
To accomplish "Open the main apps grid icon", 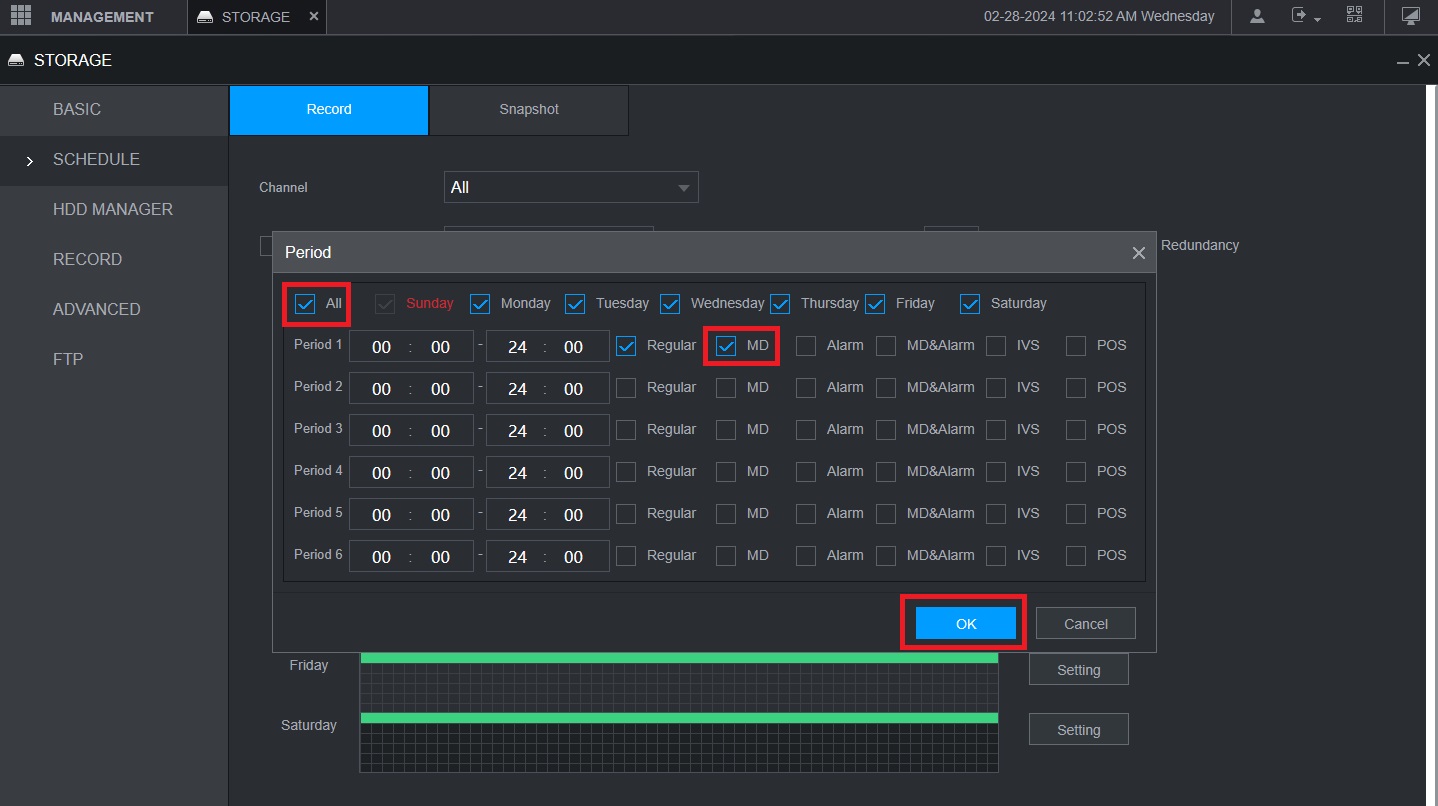I will tap(21, 16).
